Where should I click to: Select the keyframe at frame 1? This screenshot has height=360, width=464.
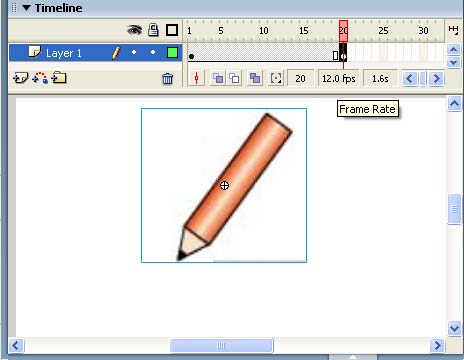[191, 56]
